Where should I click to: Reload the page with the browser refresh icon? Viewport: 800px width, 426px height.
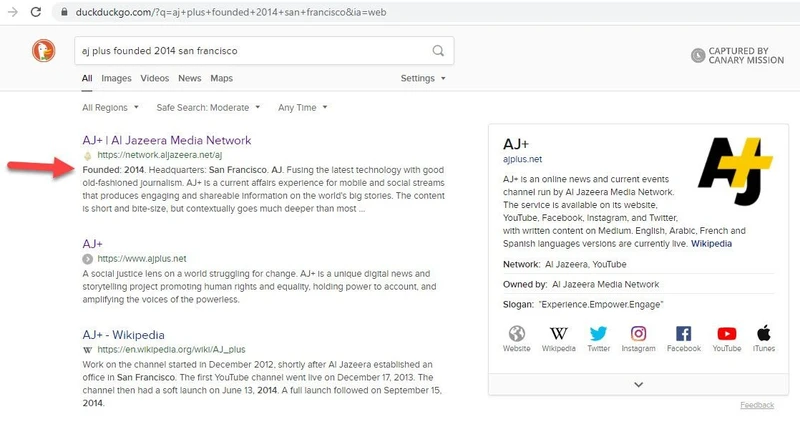36,12
